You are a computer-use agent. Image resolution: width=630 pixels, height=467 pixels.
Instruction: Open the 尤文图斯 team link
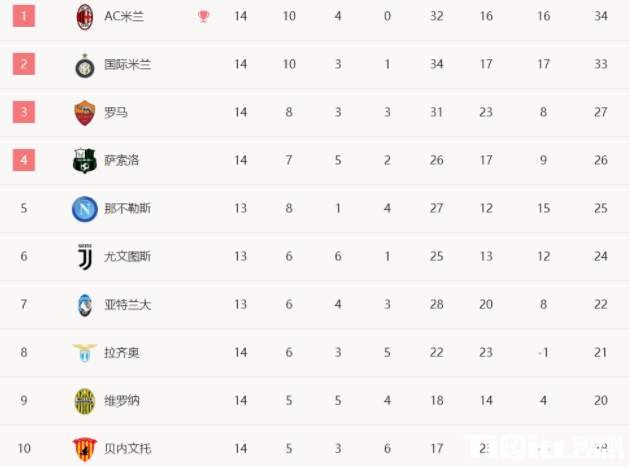point(128,256)
